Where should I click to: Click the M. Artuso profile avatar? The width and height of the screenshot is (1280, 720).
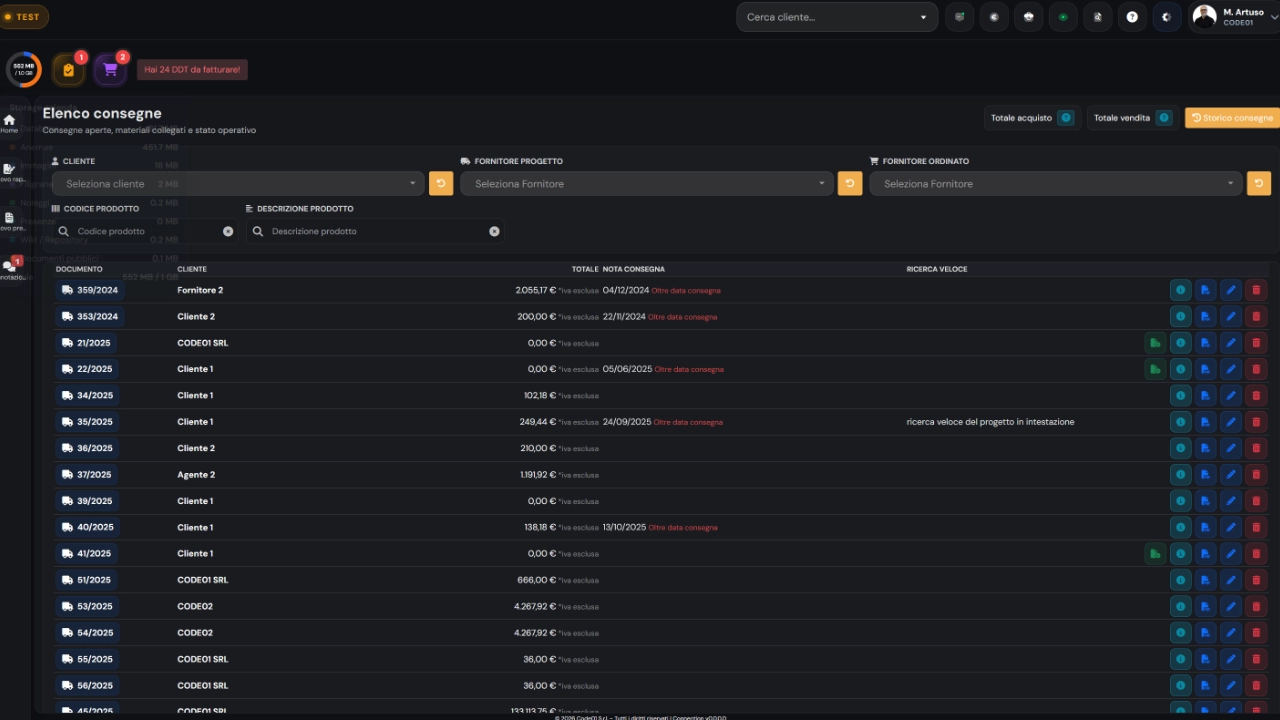[1205, 16]
